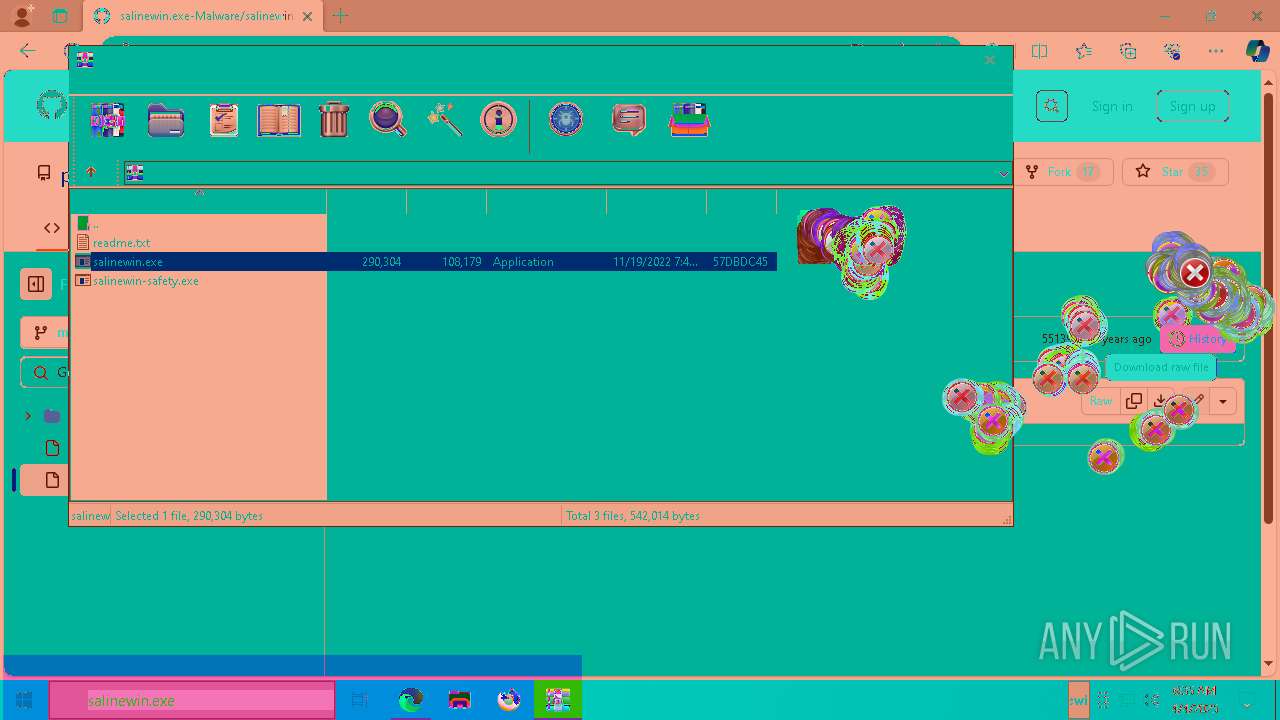Collapse the GitHub file tree side panel
Screen dimensions: 1280x720
(36, 284)
